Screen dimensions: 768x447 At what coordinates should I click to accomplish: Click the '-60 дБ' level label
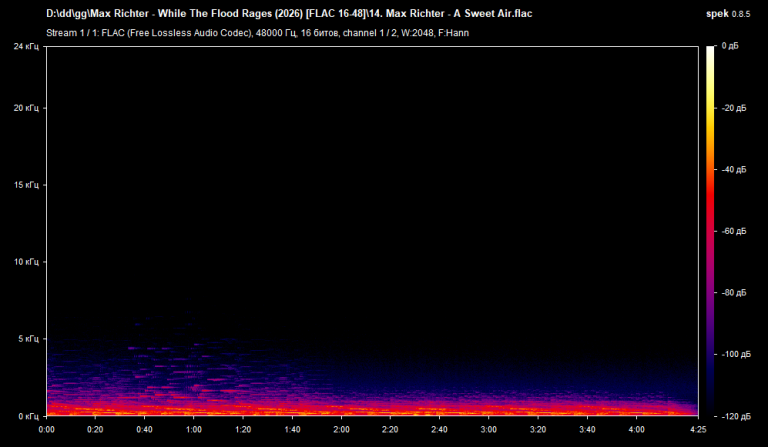(x=734, y=231)
